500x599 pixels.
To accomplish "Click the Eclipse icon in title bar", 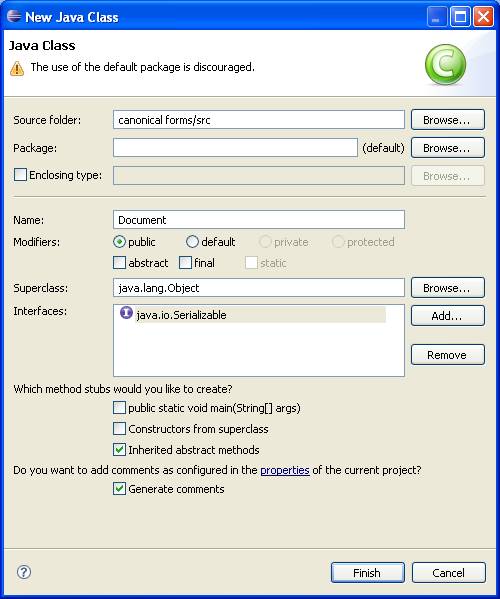I will coord(14,16).
